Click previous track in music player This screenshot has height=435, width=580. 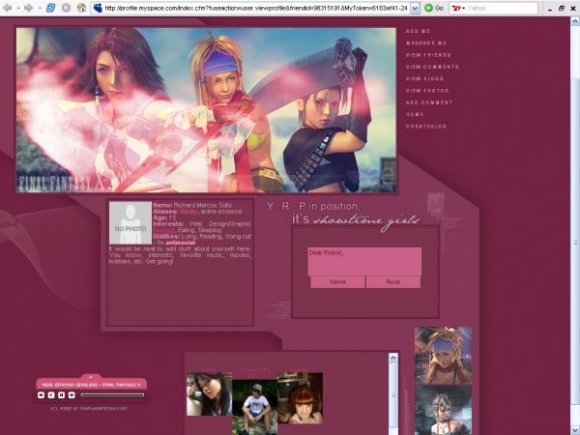(41, 395)
